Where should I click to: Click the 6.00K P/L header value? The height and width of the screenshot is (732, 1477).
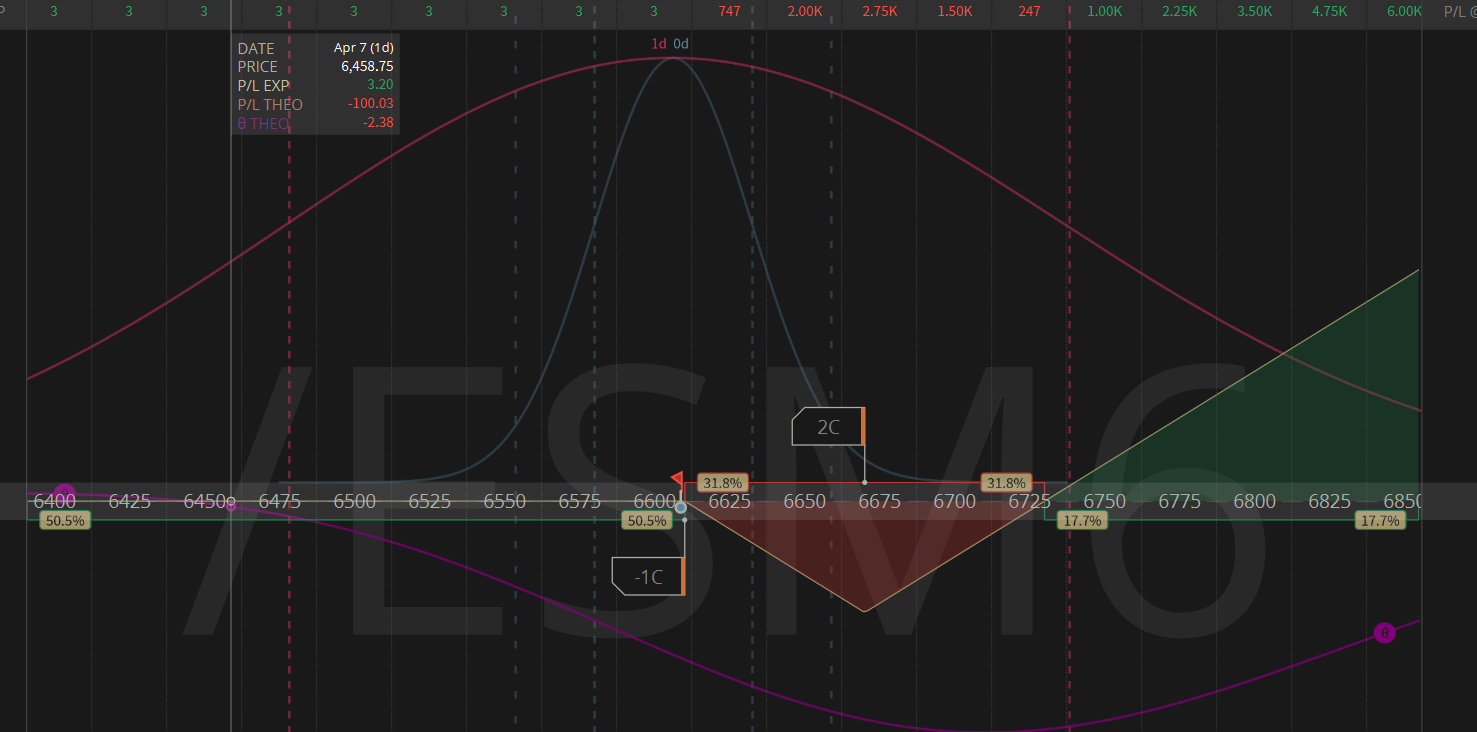click(1404, 11)
